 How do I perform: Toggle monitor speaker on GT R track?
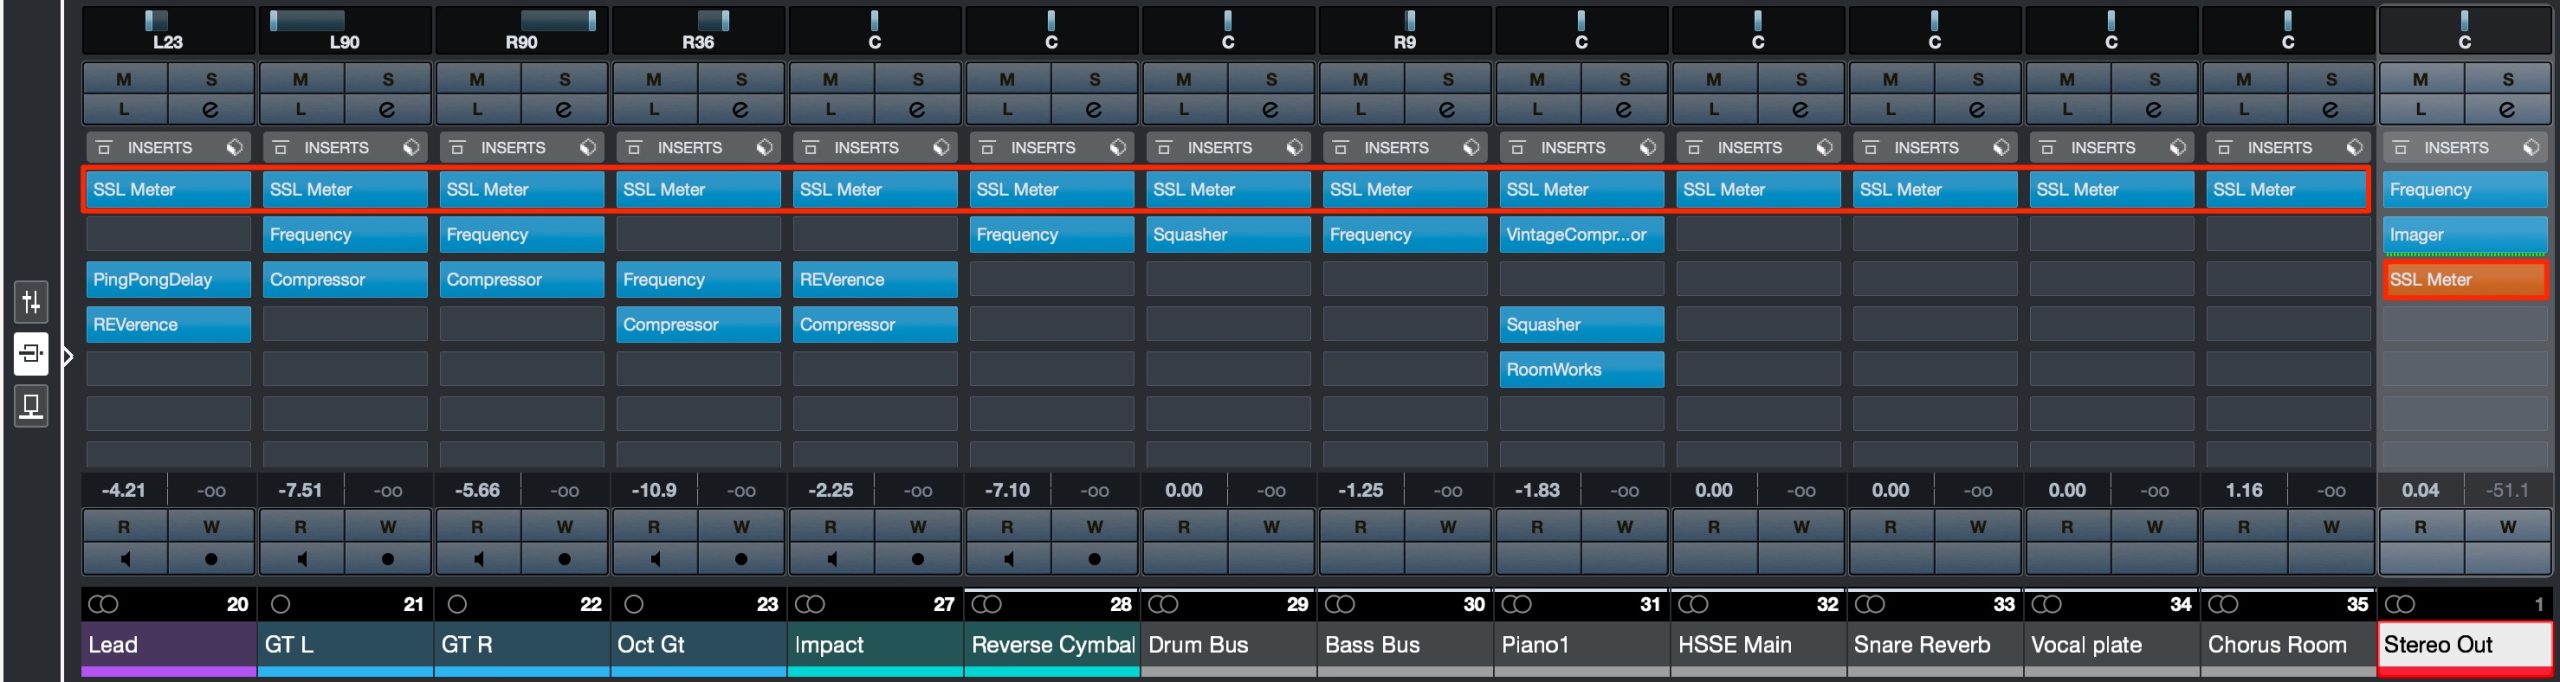(478, 559)
